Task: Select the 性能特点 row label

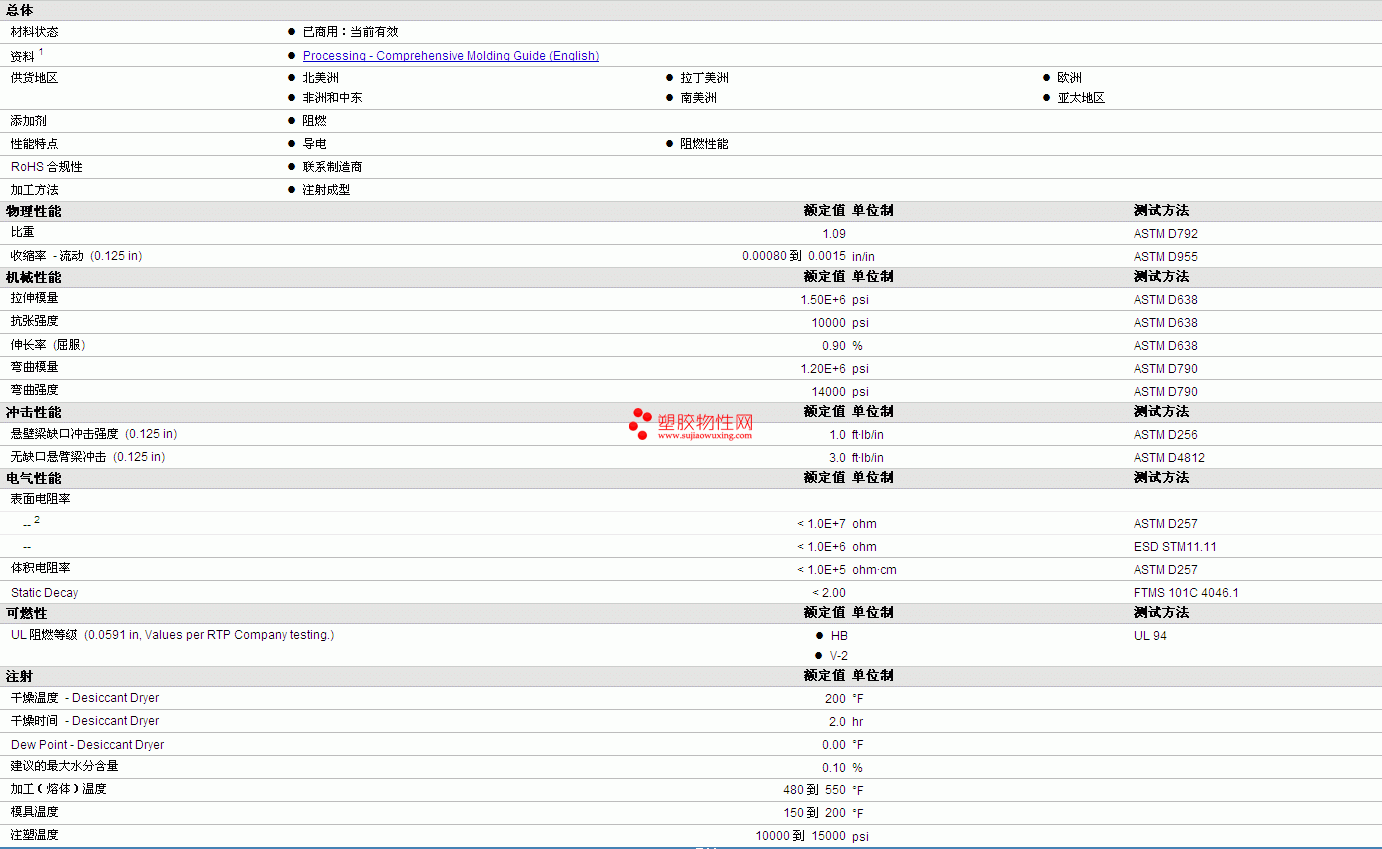Action: coord(35,144)
